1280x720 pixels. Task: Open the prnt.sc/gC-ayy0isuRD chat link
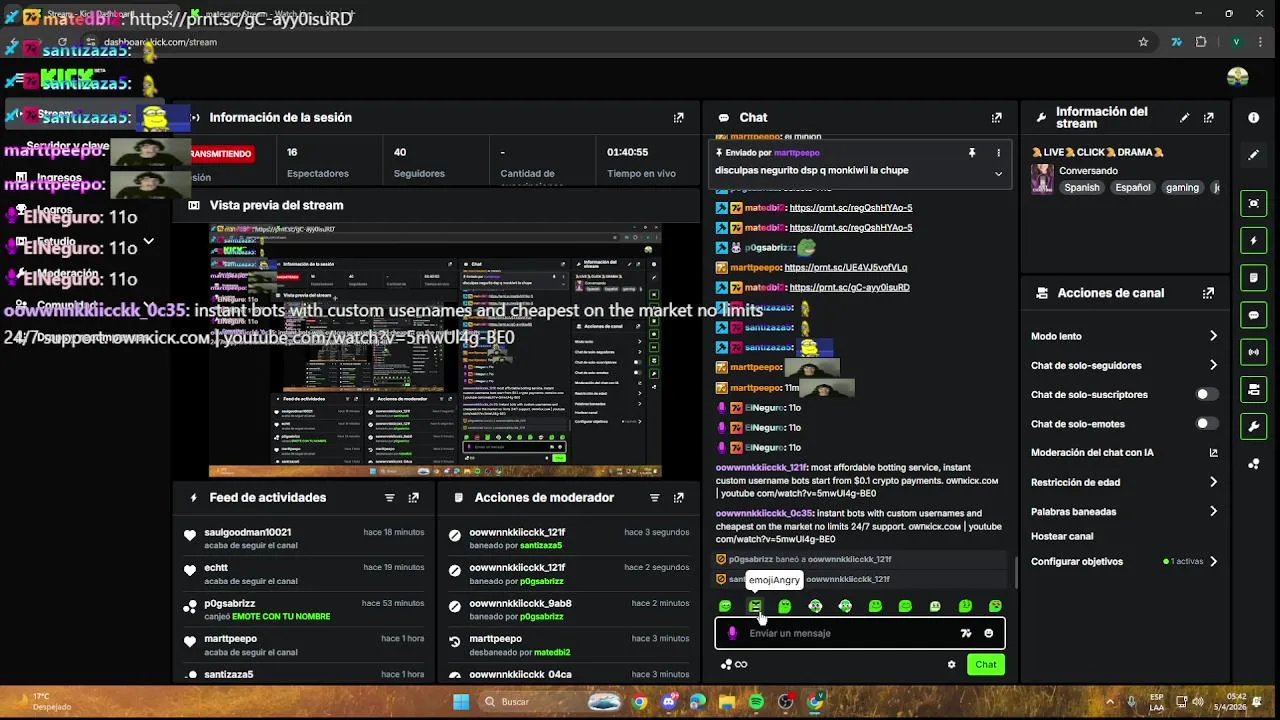(x=849, y=287)
